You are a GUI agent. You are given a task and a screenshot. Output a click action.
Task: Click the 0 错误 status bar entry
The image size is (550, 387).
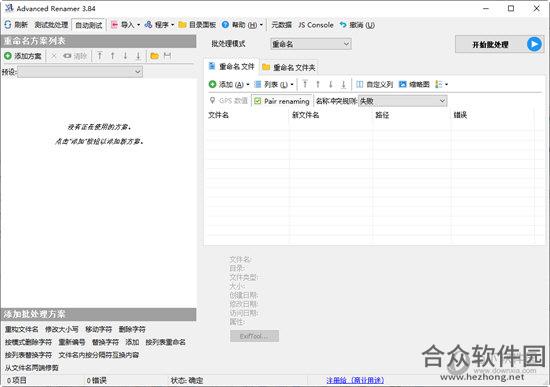point(96,380)
